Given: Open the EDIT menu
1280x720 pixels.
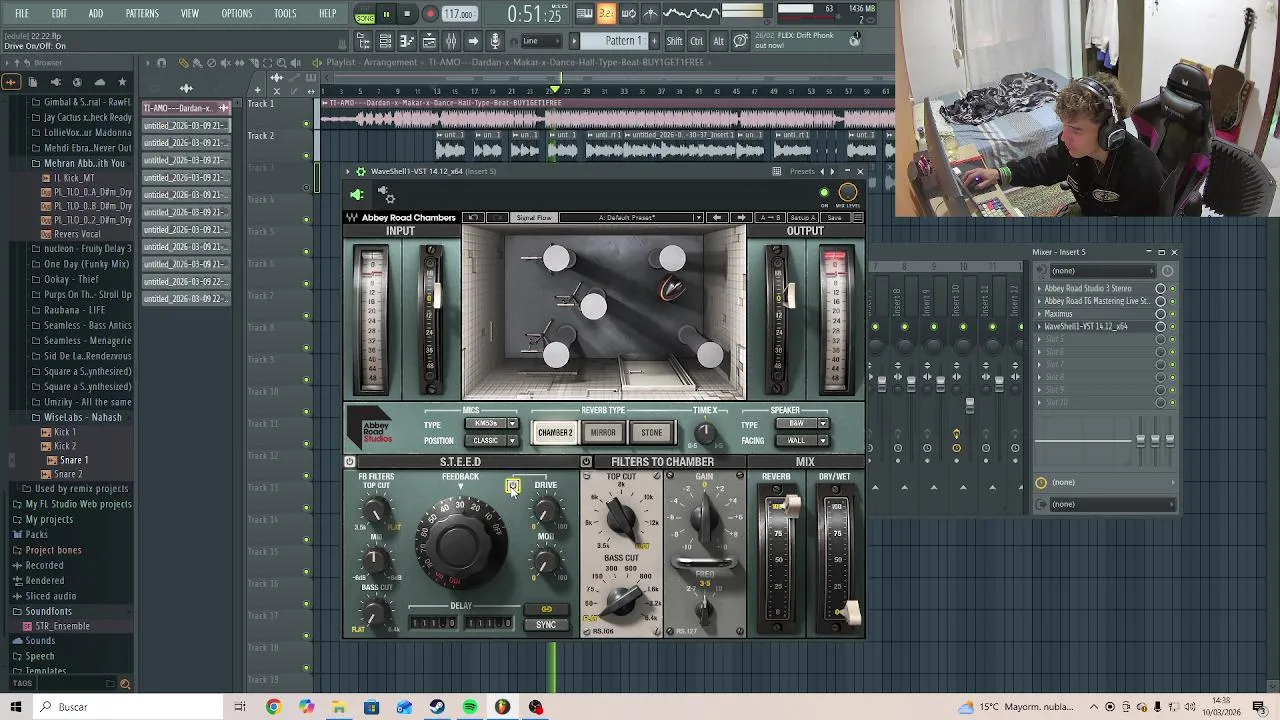Looking at the screenshot, I should pos(59,14).
